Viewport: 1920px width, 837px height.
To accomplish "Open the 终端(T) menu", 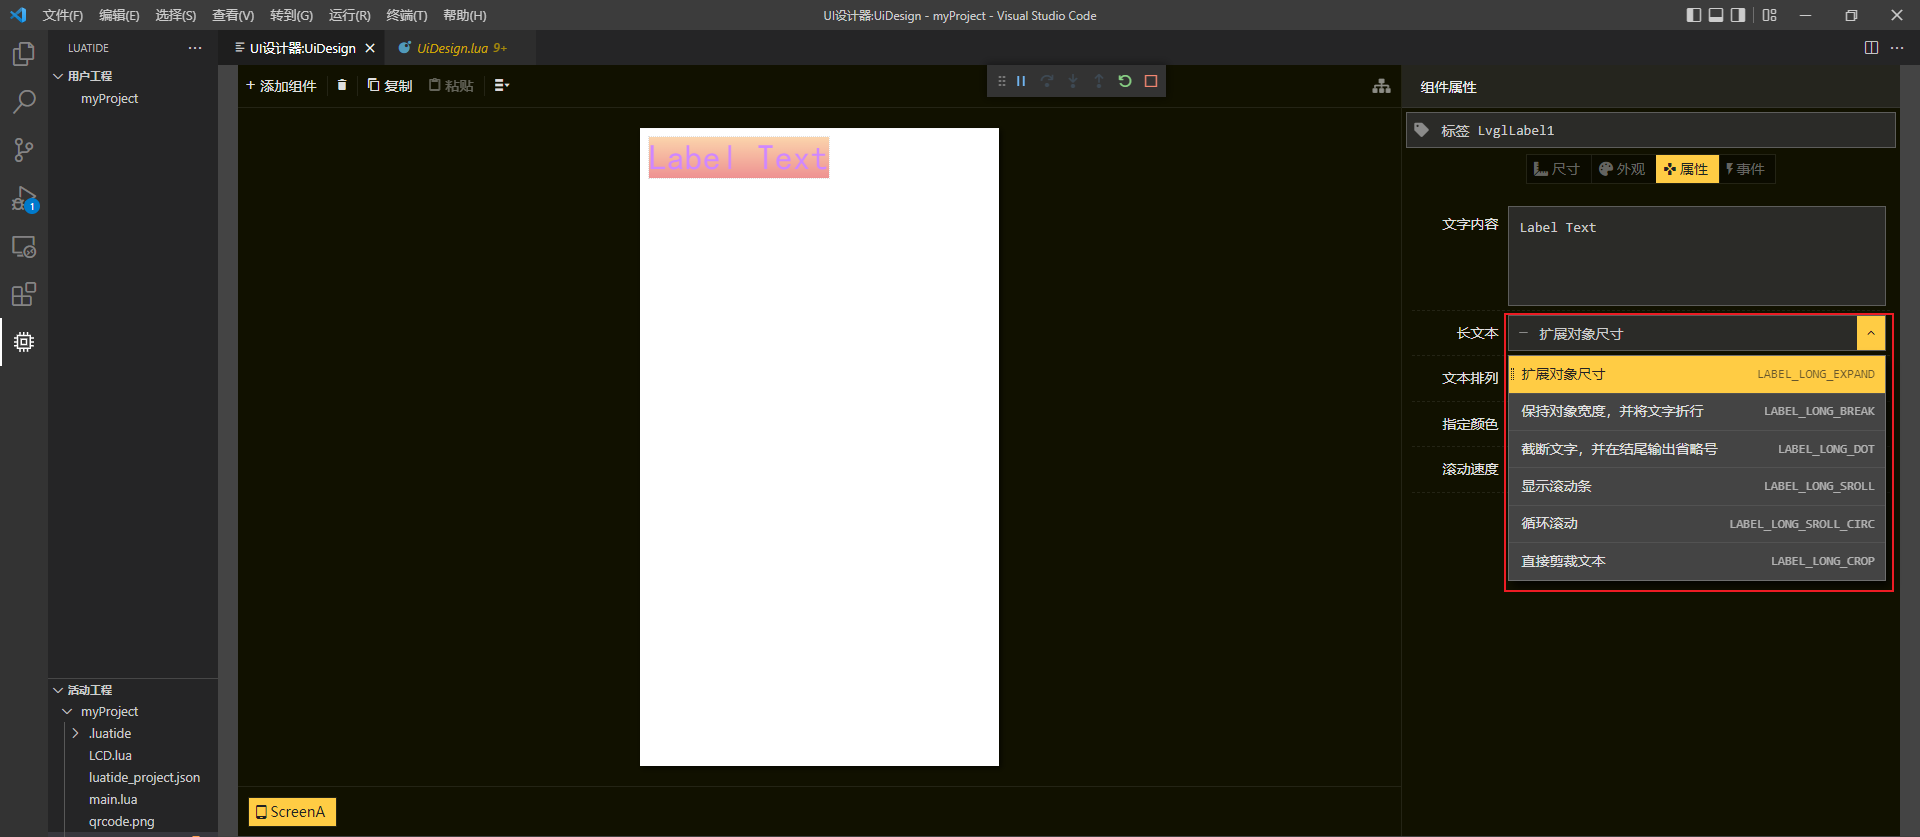I will coord(407,15).
